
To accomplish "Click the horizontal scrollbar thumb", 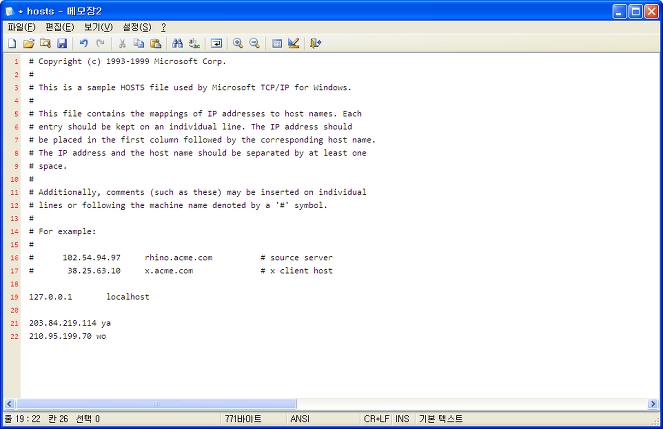I will [x=156, y=404].
